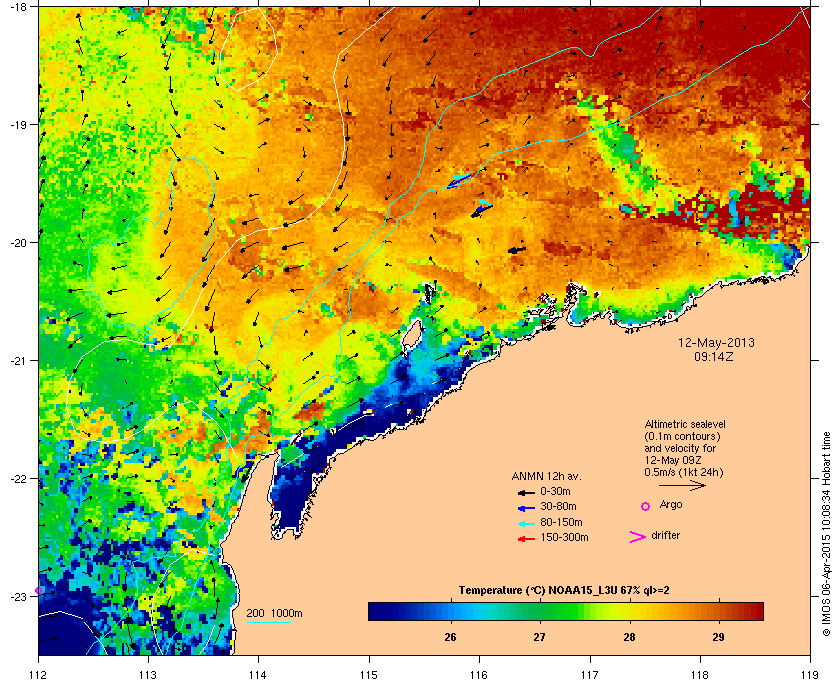Click the green region of colorbar near 27
Image resolution: width=840 pixels, height=680 pixels.
point(540,611)
